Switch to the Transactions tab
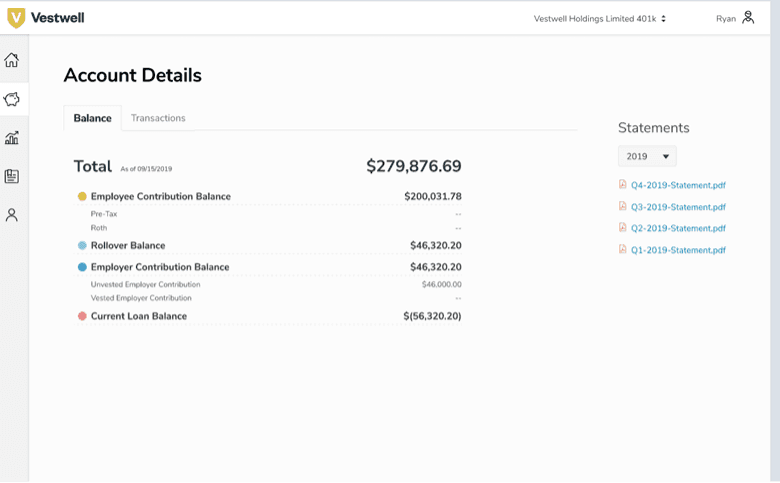 158,118
